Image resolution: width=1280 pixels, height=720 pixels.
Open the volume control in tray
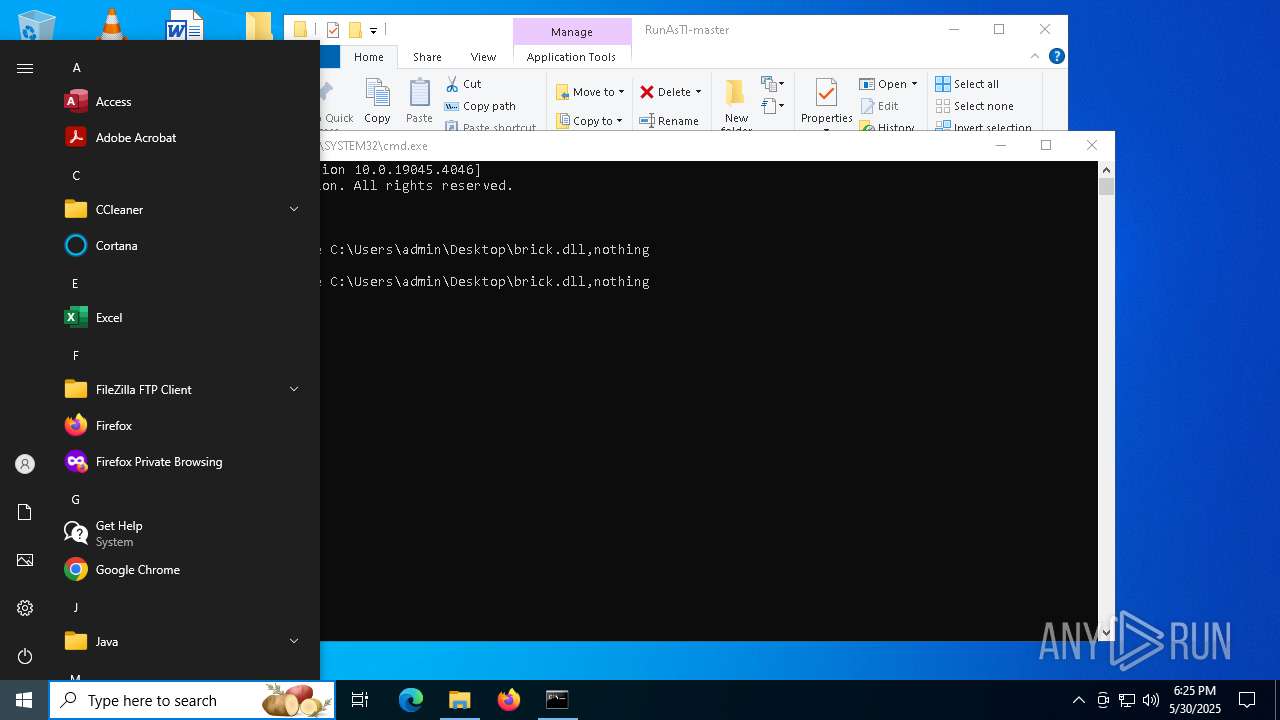point(1151,700)
